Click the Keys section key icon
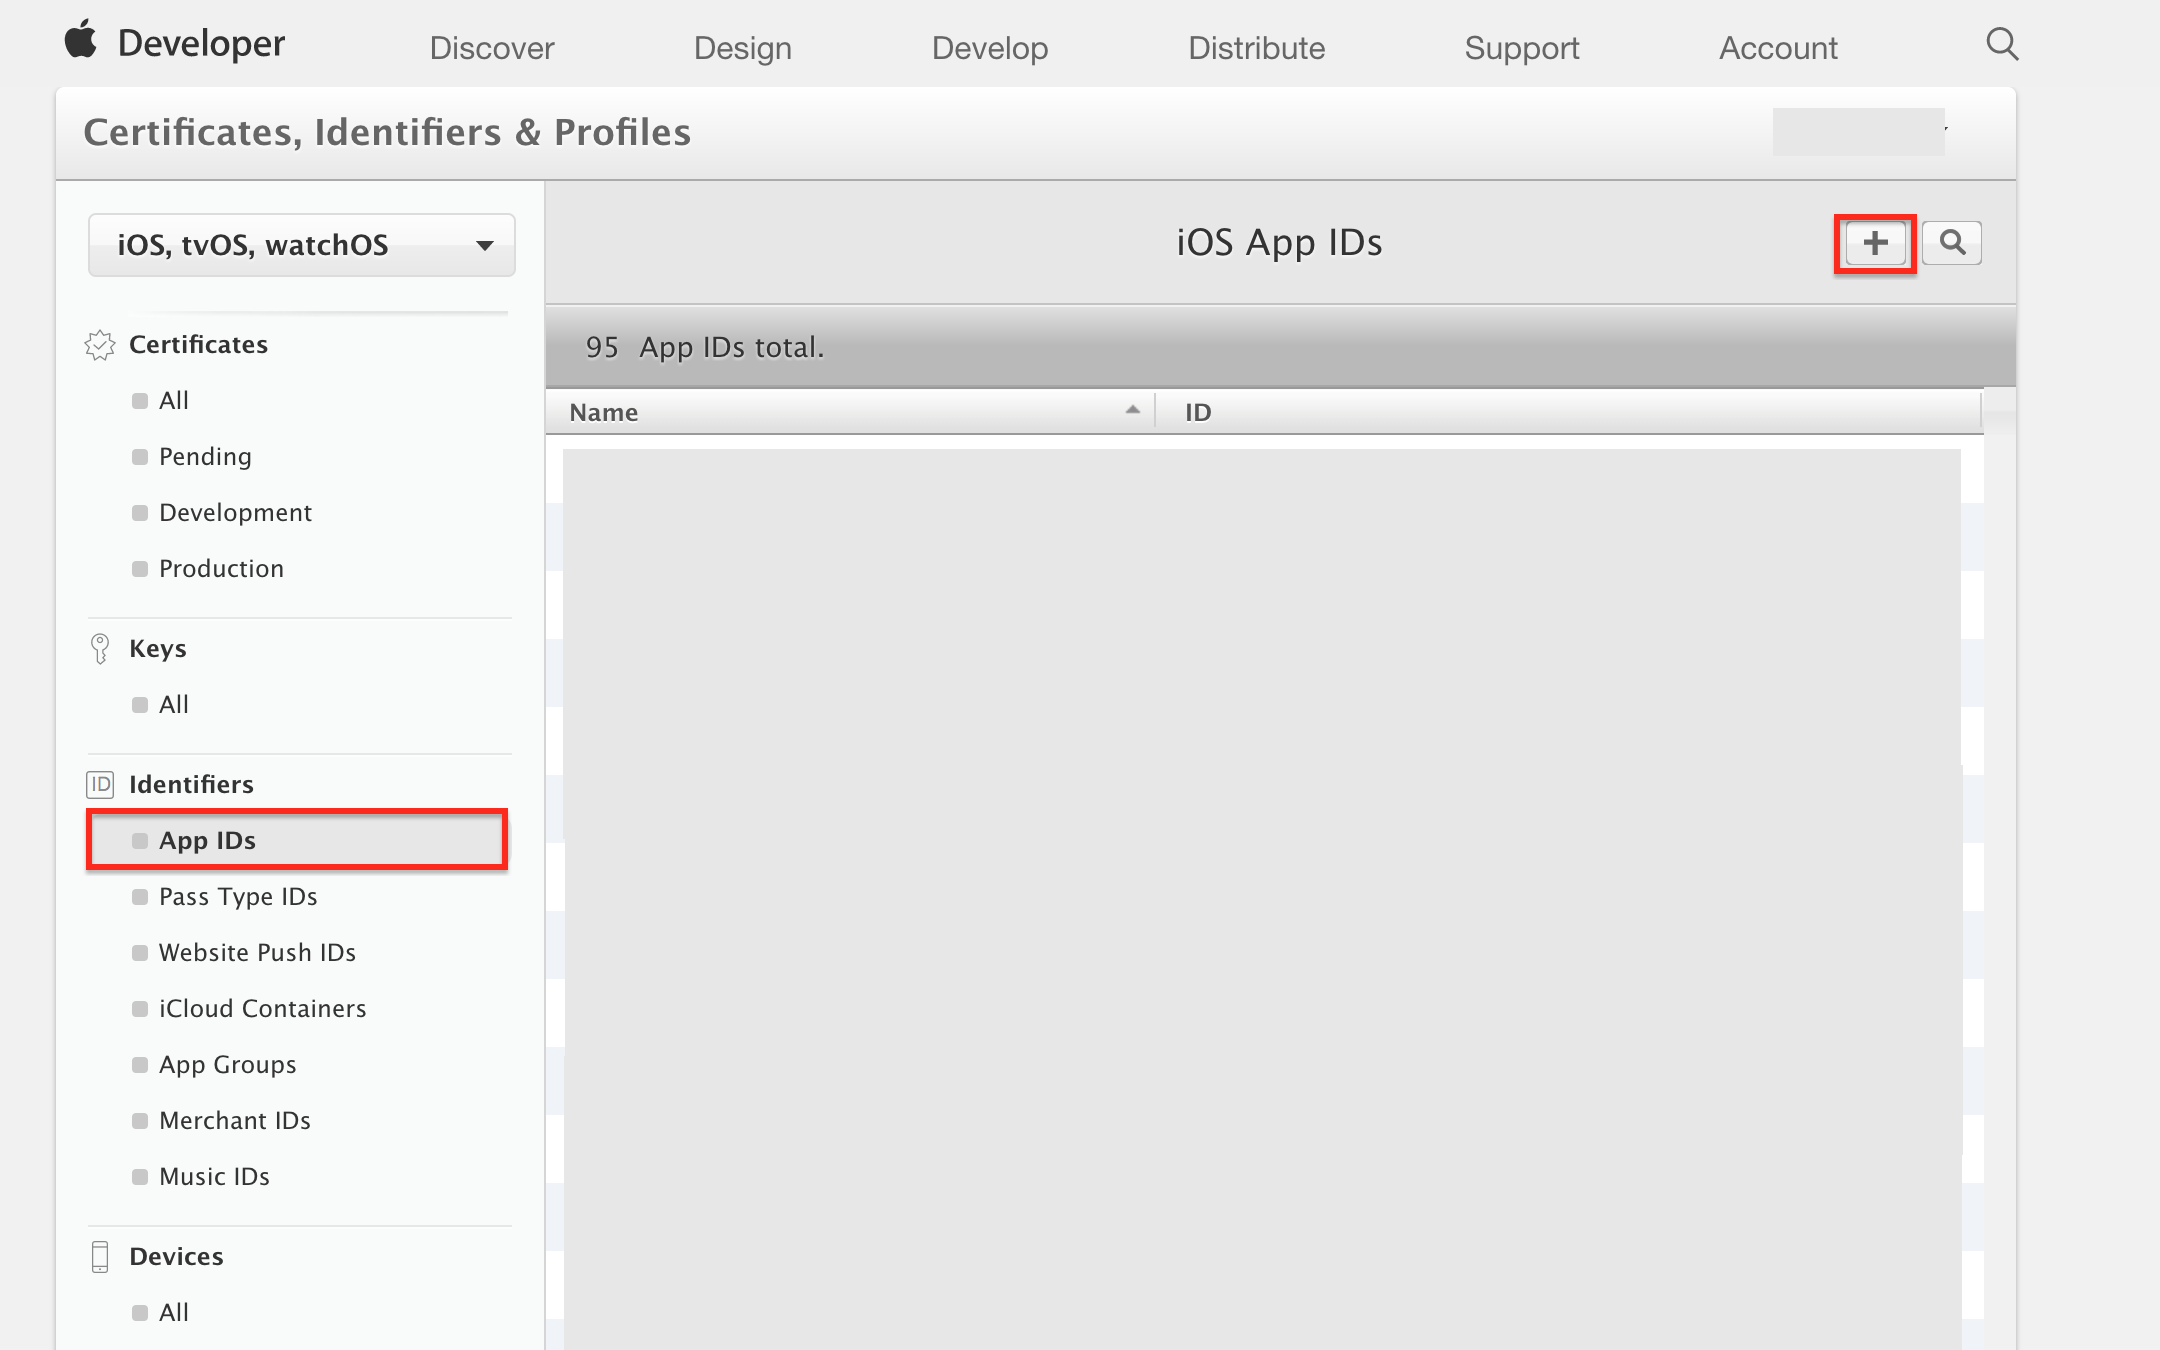 pos(100,649)
